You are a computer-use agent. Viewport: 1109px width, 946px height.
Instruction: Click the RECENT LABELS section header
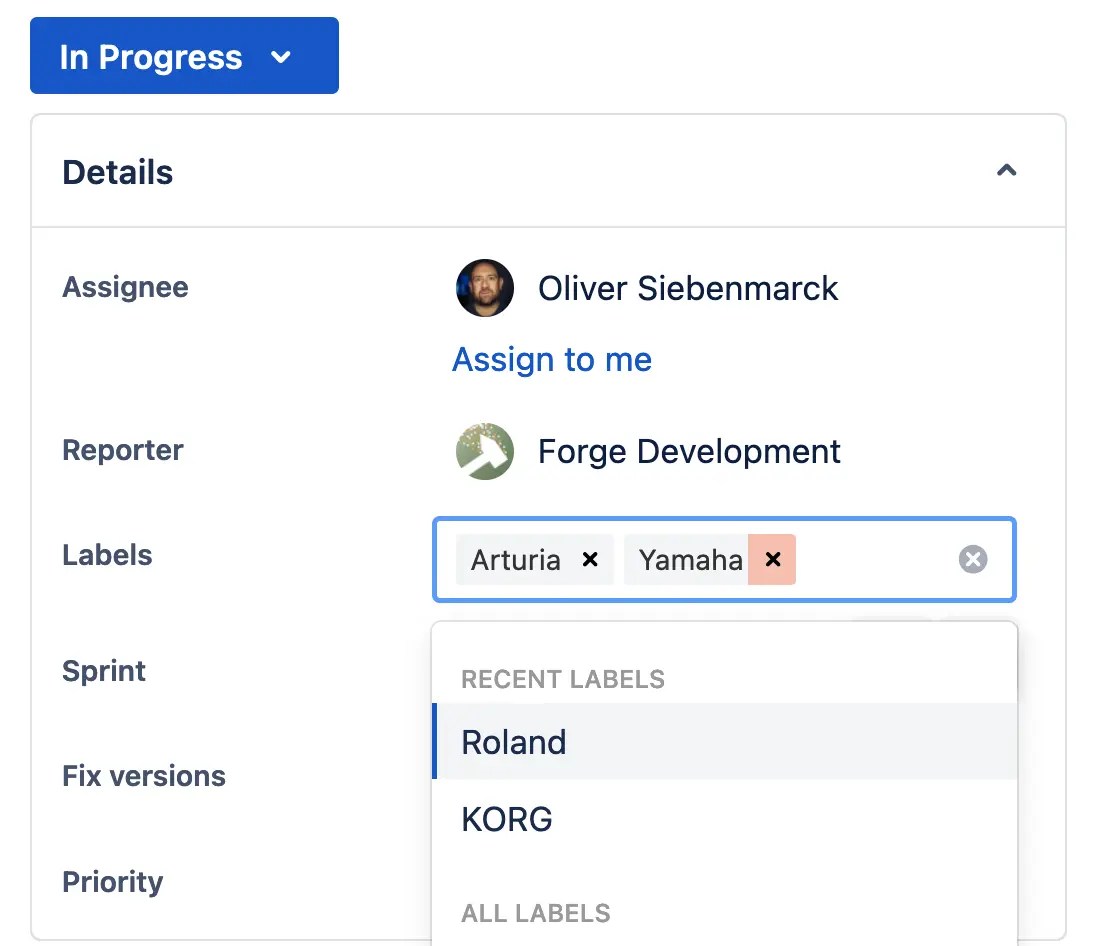coord(562,679)
